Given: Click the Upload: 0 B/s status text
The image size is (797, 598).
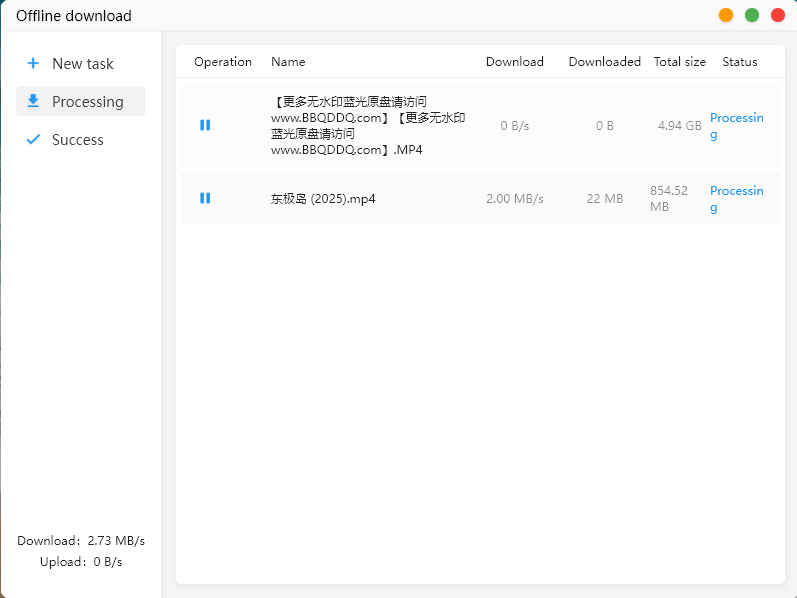Looking at the screenshot, I should [x=81, y=561].
